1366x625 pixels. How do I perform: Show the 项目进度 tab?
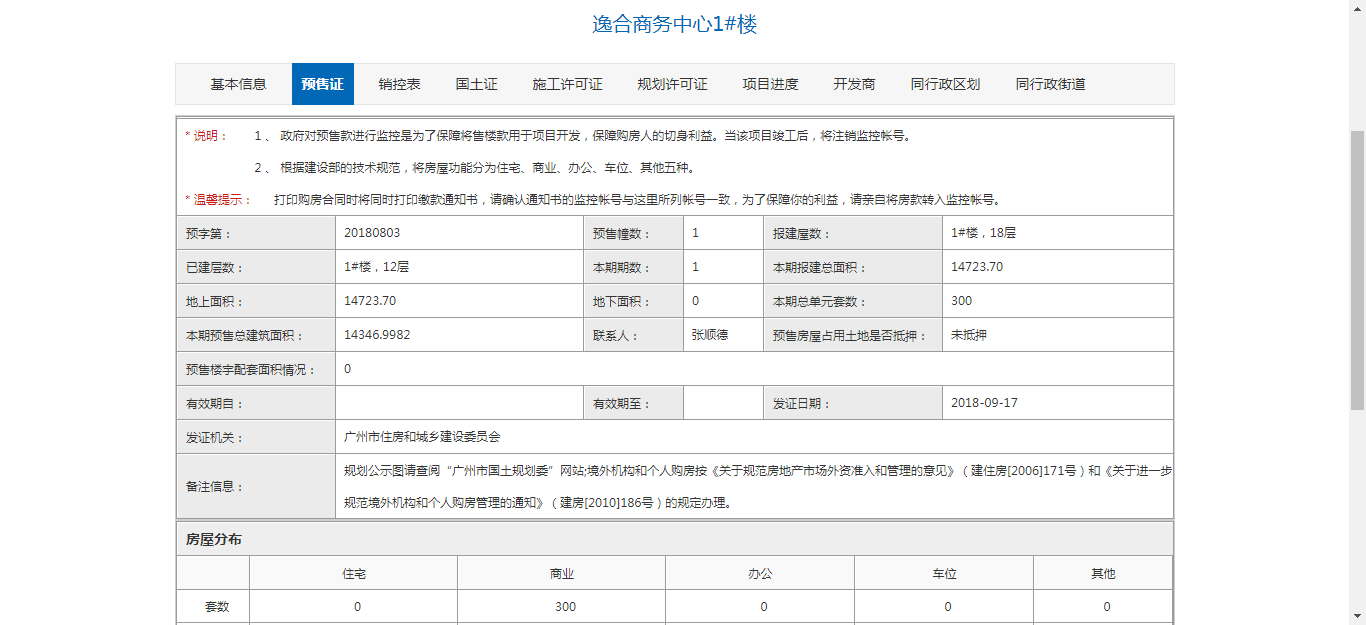[x=770, y=84]
